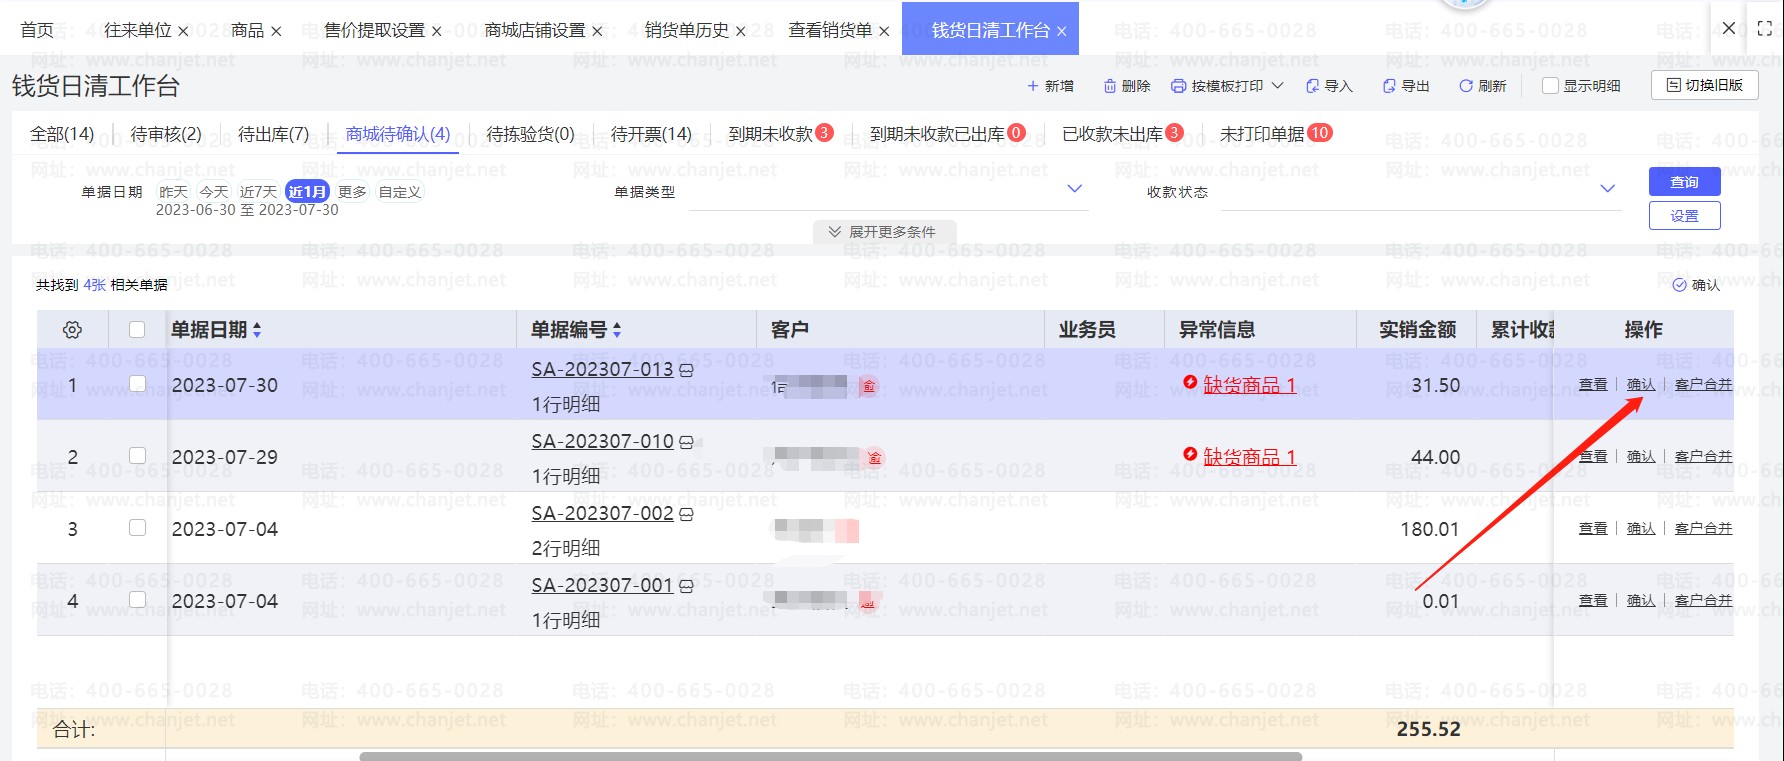Viewport: 1784px width, 761px height.
Task: Switch to 待开票(14) tab
Action: [x=651, y=134]
